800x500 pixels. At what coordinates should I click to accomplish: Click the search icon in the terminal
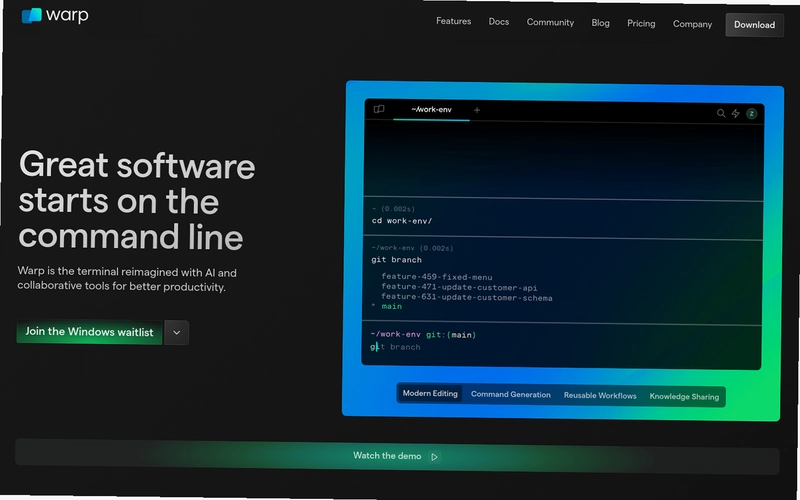[720, 113]
